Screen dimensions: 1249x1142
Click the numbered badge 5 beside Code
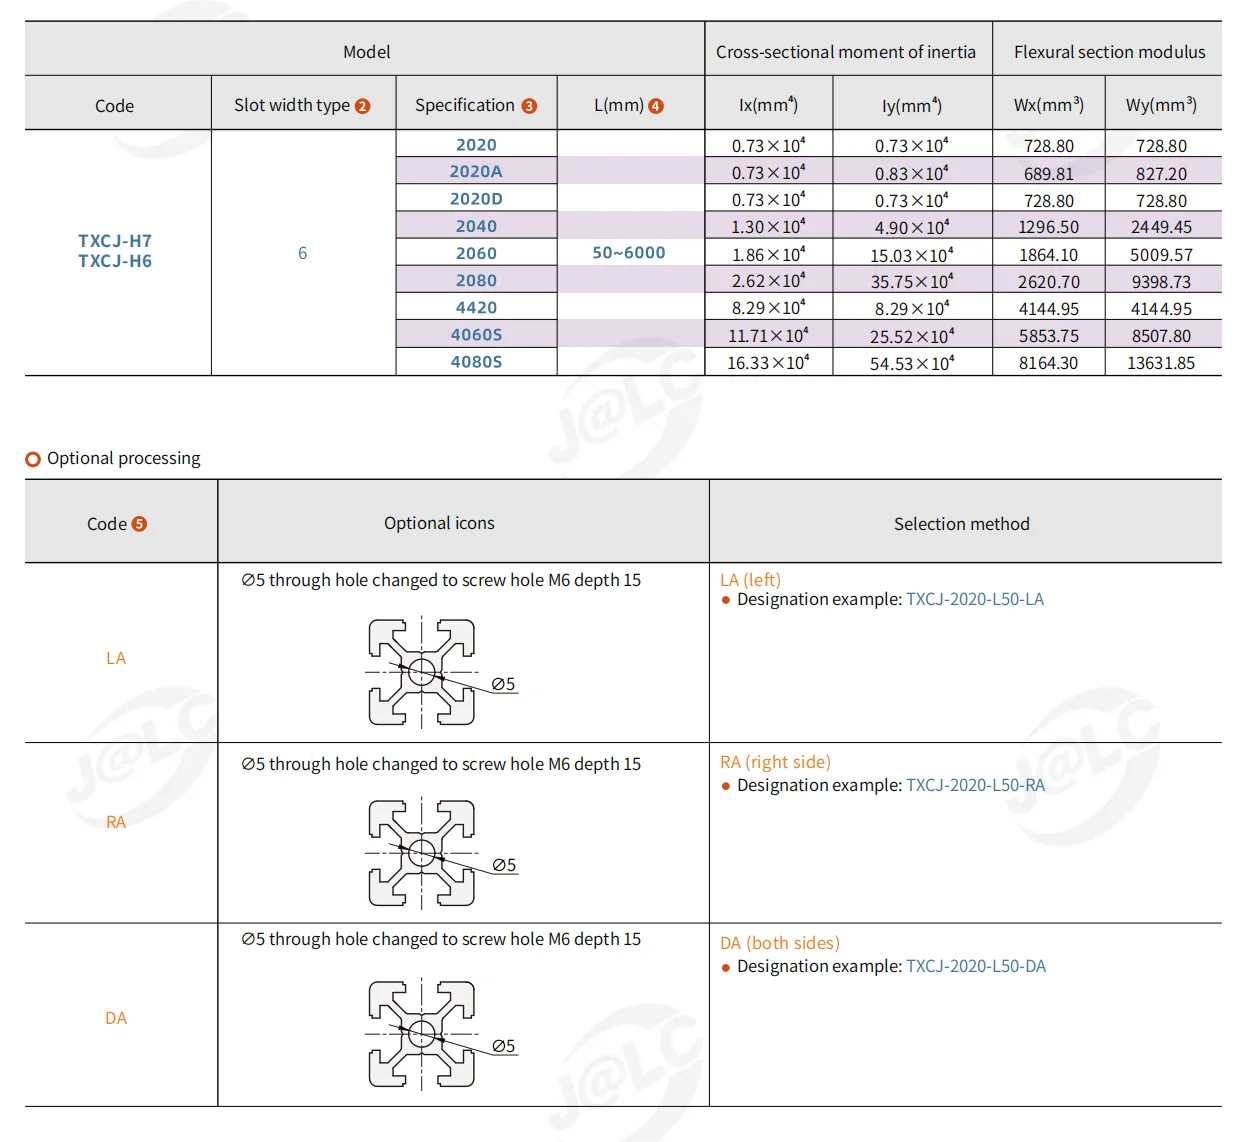(x=139, y=524)
